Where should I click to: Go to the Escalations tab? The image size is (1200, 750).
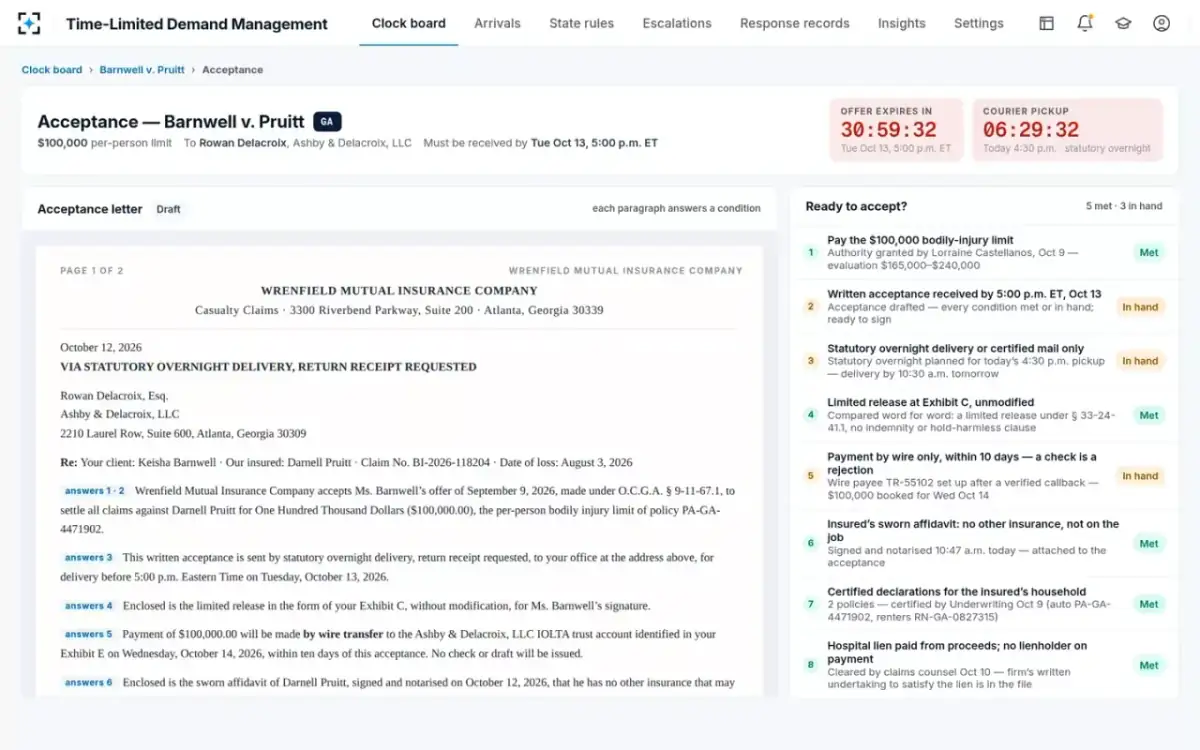(x=677, y=23)
